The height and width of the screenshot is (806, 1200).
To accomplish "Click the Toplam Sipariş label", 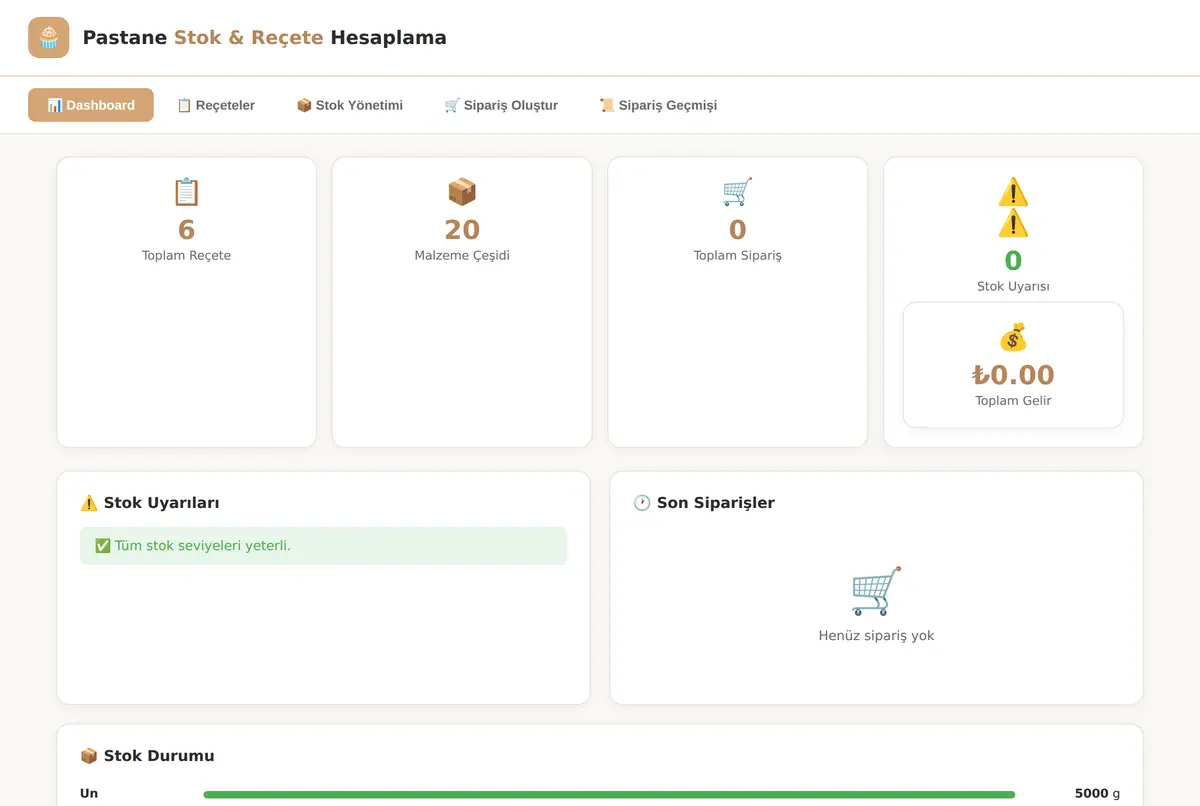I will click(x=738, y=256).
